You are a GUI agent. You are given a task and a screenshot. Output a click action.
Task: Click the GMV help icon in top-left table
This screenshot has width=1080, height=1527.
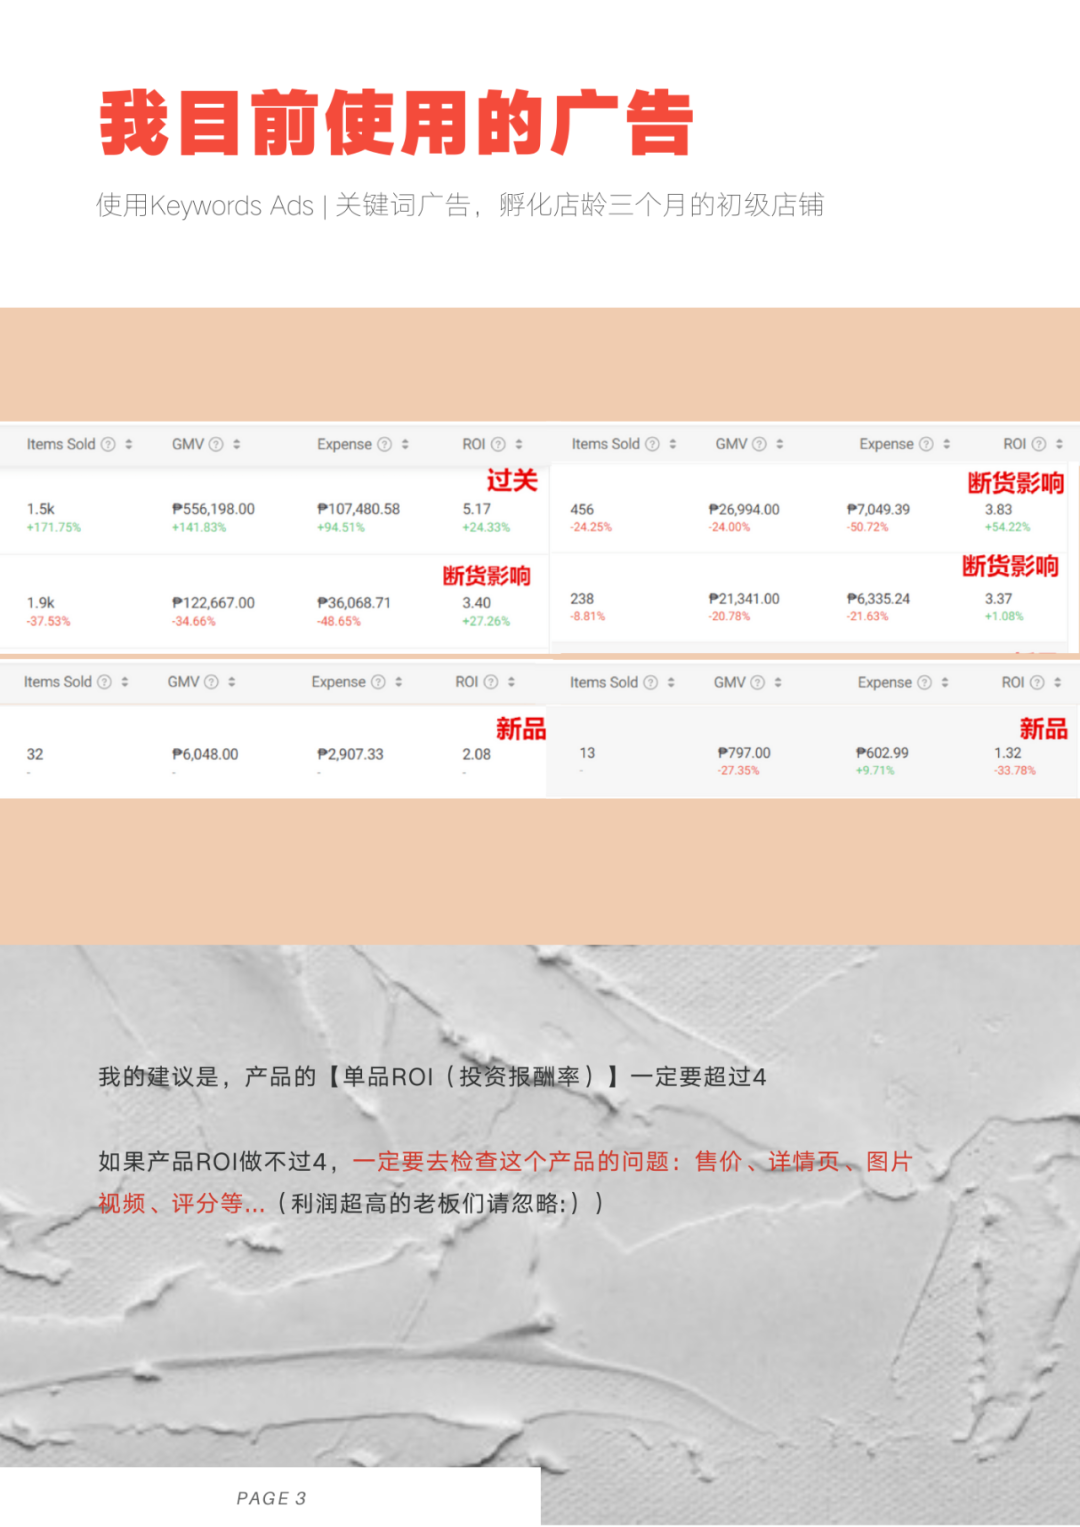pyautogui.click(x=215, y=444)
